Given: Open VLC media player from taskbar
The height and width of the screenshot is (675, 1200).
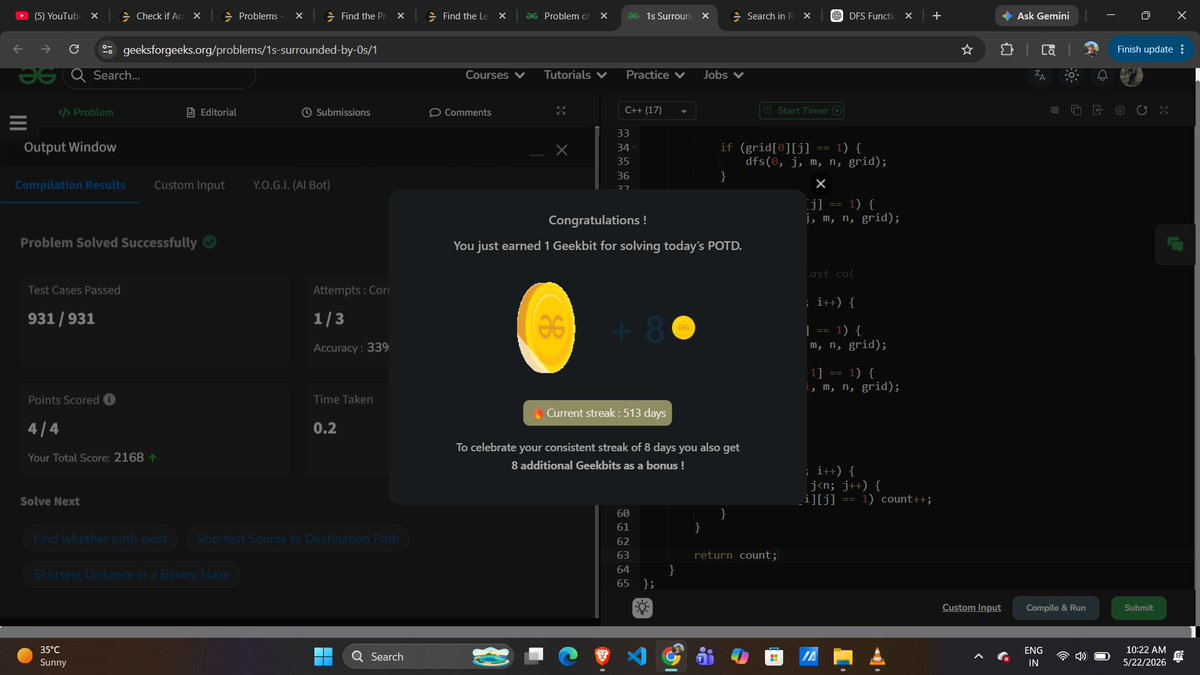Looking at the screenshot, I should coord(877,656).
